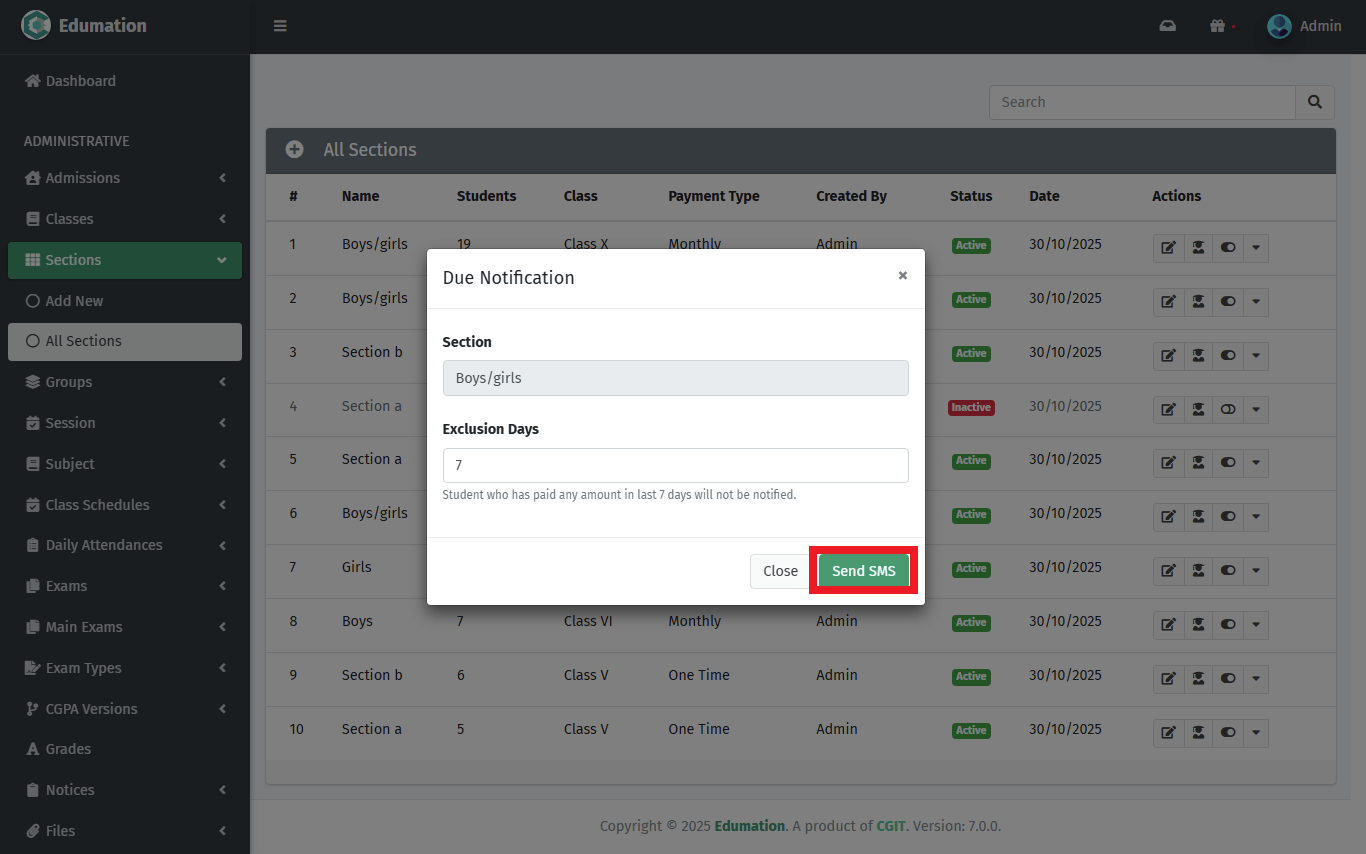Click students icon for row 3
Viewport: 1366px width, 854px height.
pos(1198,356)
